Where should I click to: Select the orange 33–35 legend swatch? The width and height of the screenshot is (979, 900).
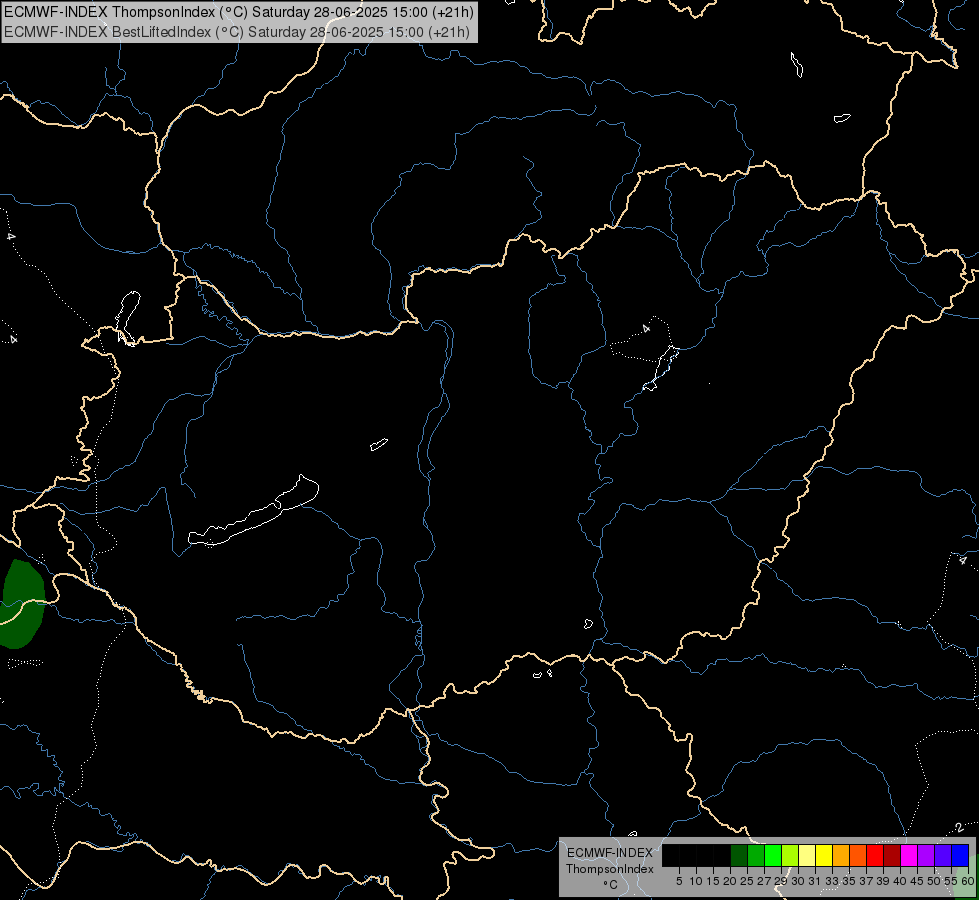(841, 855)
